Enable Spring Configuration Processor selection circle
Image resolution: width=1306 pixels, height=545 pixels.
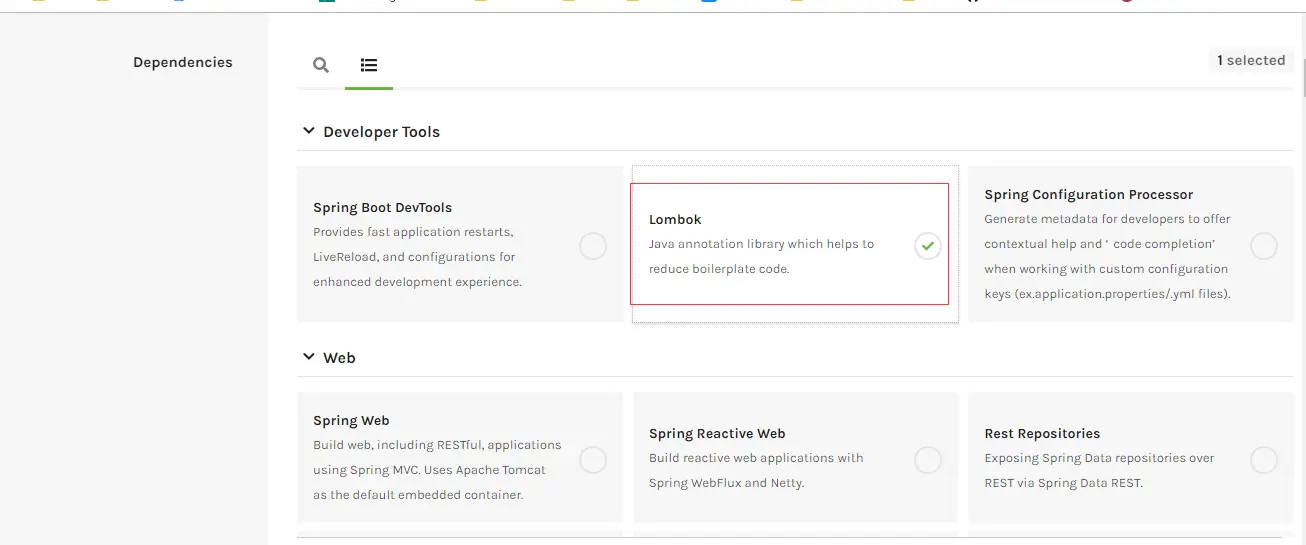pos(1264,246)
